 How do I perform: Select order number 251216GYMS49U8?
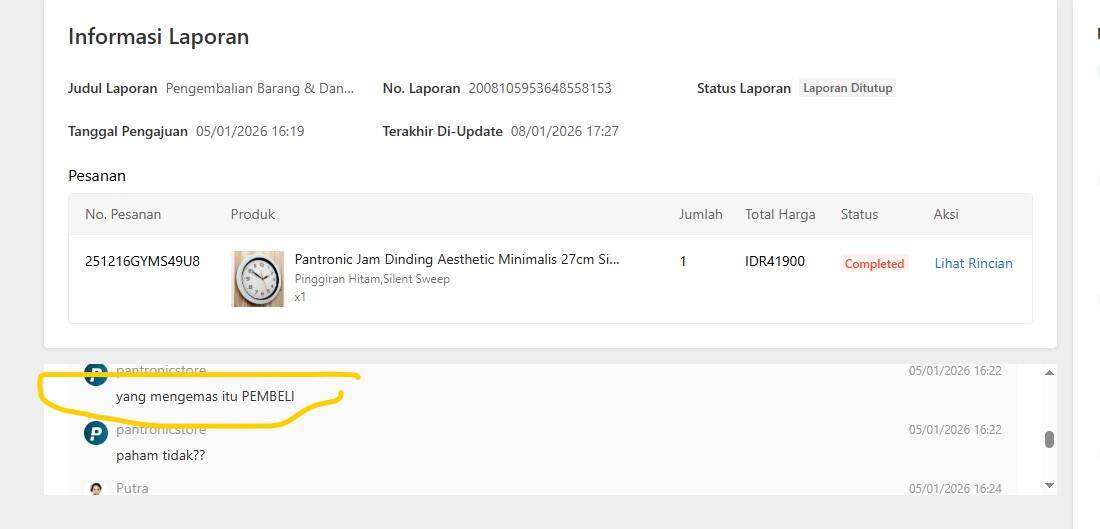click(142, 261)
